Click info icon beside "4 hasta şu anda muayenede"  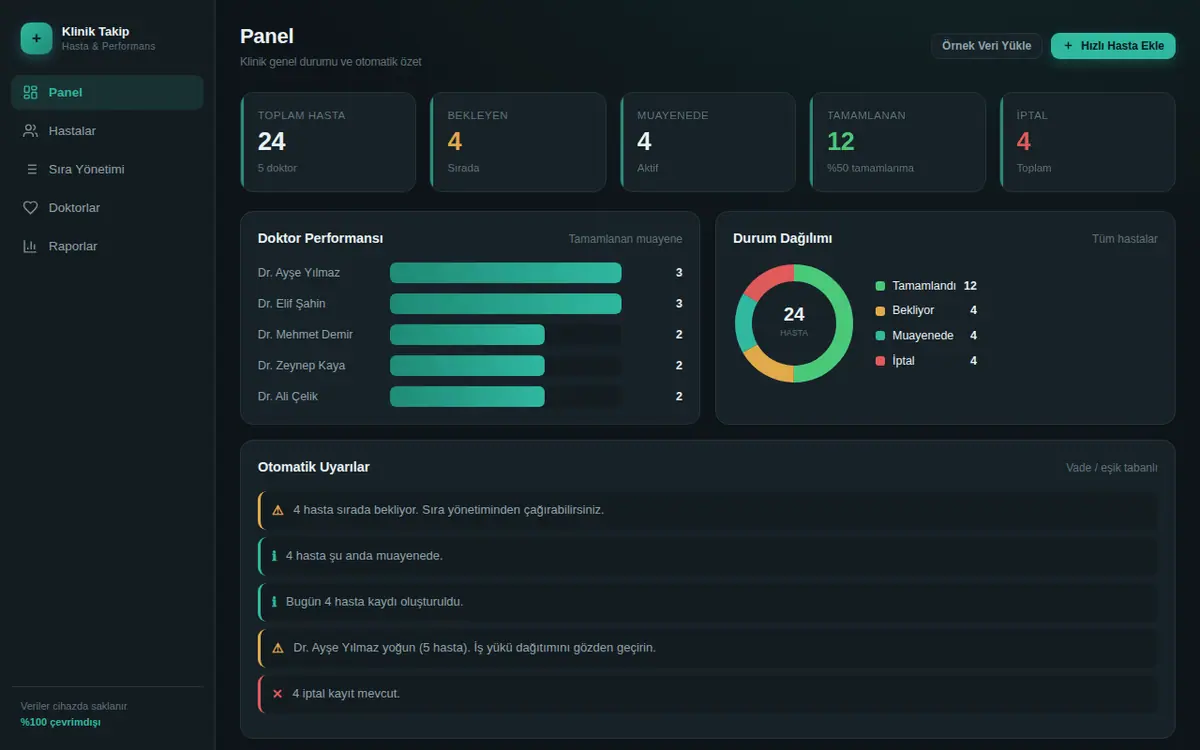coord(274,556)
